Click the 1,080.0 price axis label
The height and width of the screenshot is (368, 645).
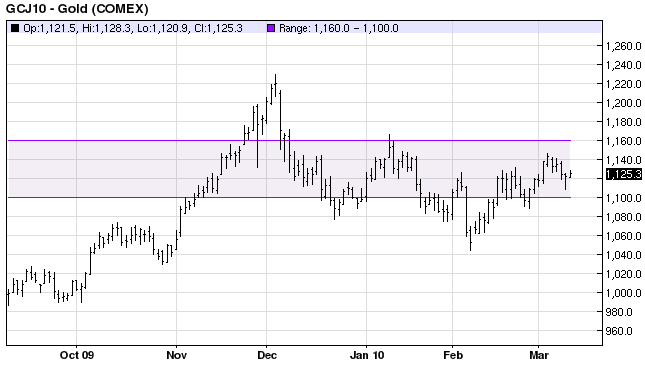click(x=623, y=217)
